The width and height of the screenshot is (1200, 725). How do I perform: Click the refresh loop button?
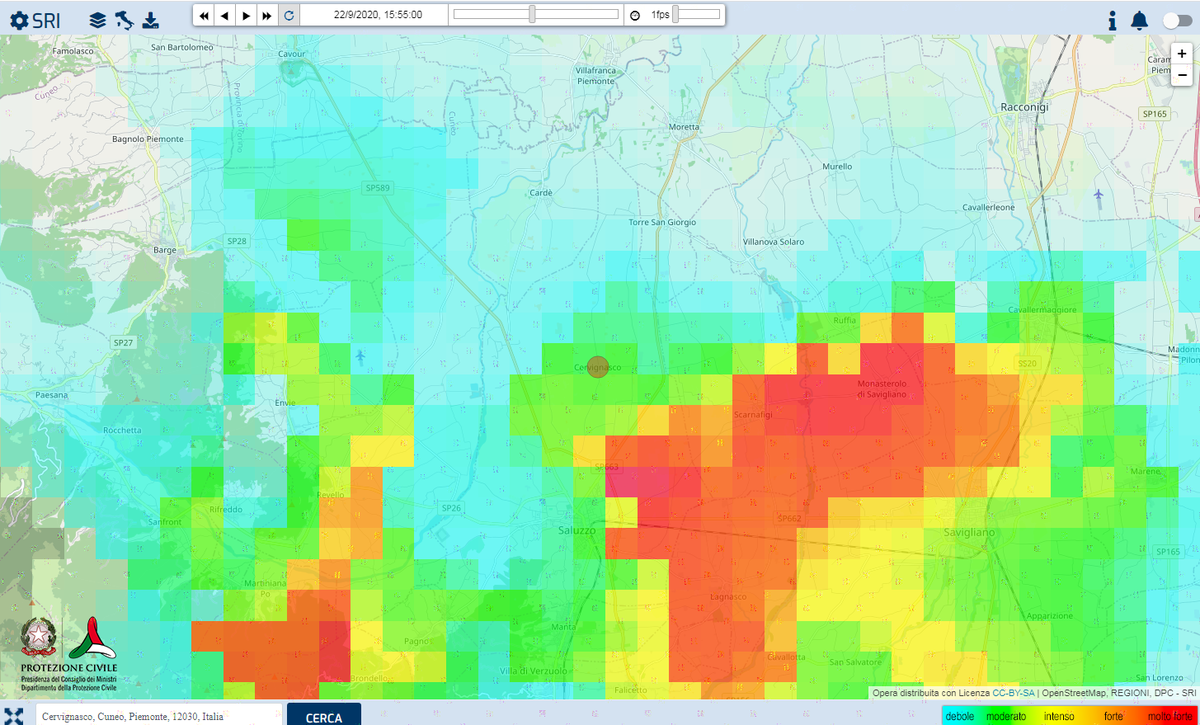(289, 16)
